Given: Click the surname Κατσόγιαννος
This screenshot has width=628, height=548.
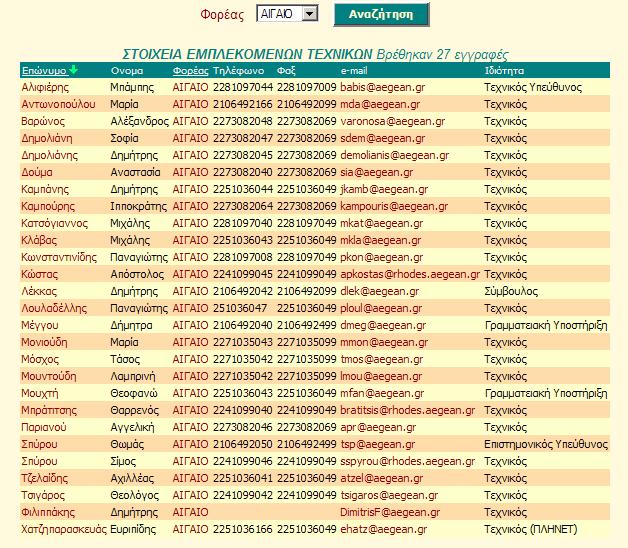Looking at the screenshot, I should click(x=54, y=223).
